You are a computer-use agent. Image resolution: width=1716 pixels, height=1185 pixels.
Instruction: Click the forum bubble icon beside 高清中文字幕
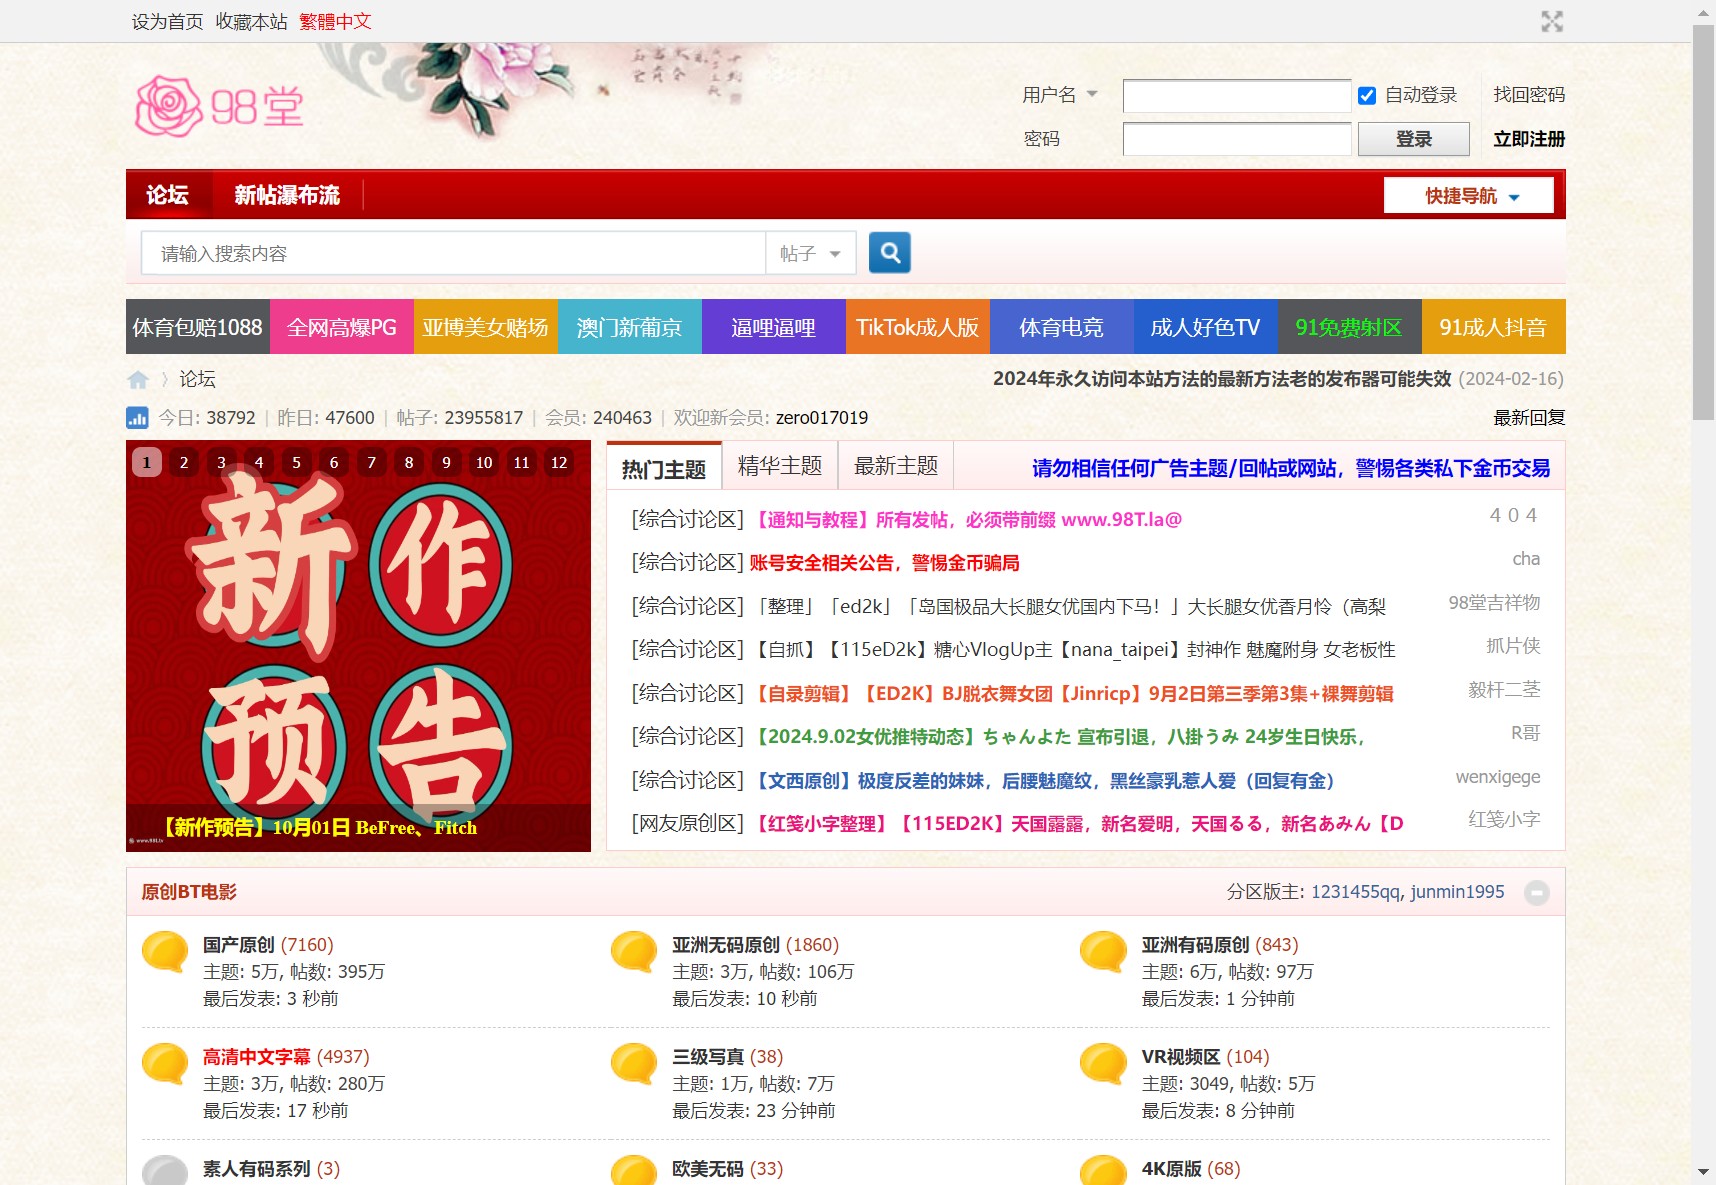pyautogui.click(x=165, y=1064)
